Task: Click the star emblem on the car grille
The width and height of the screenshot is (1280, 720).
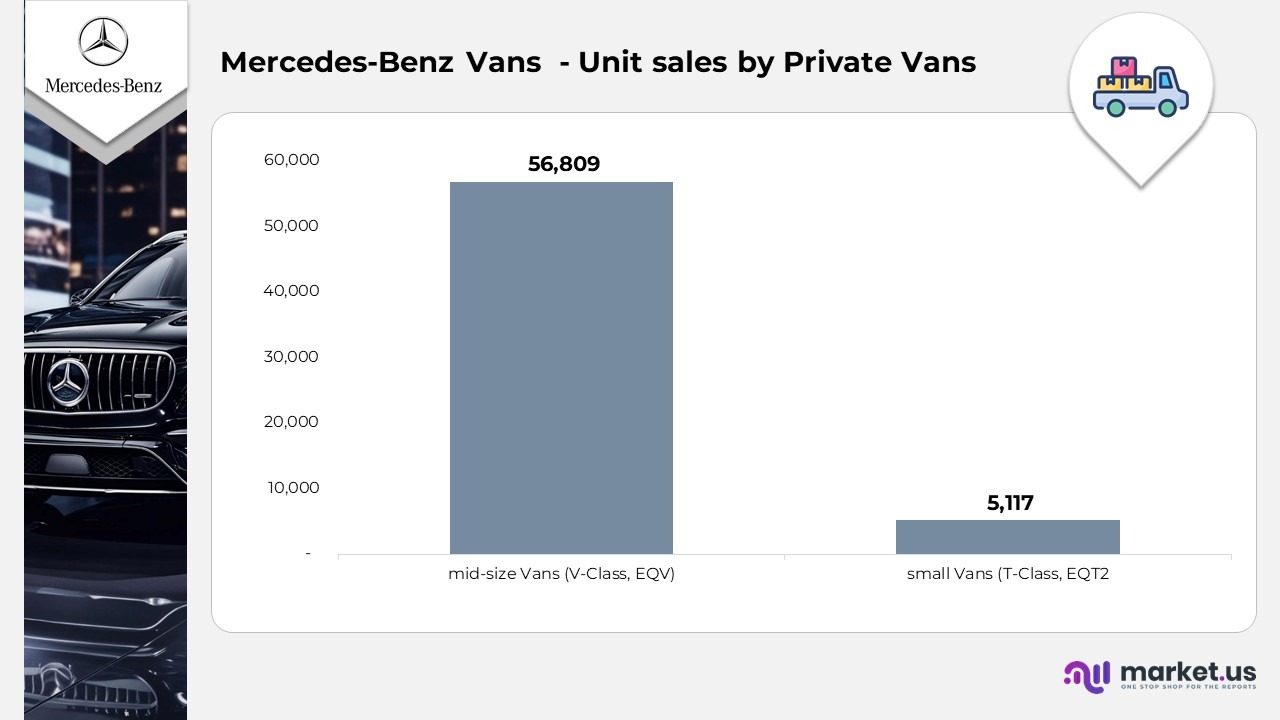Action: (x=68, y=381)
